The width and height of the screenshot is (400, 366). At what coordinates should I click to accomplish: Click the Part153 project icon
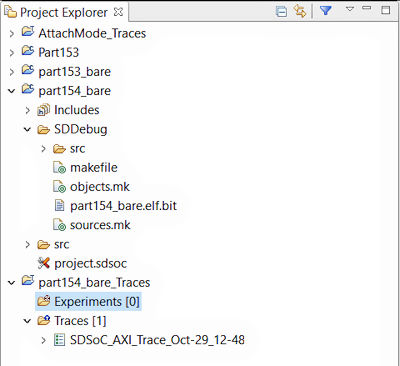point(28,51)
